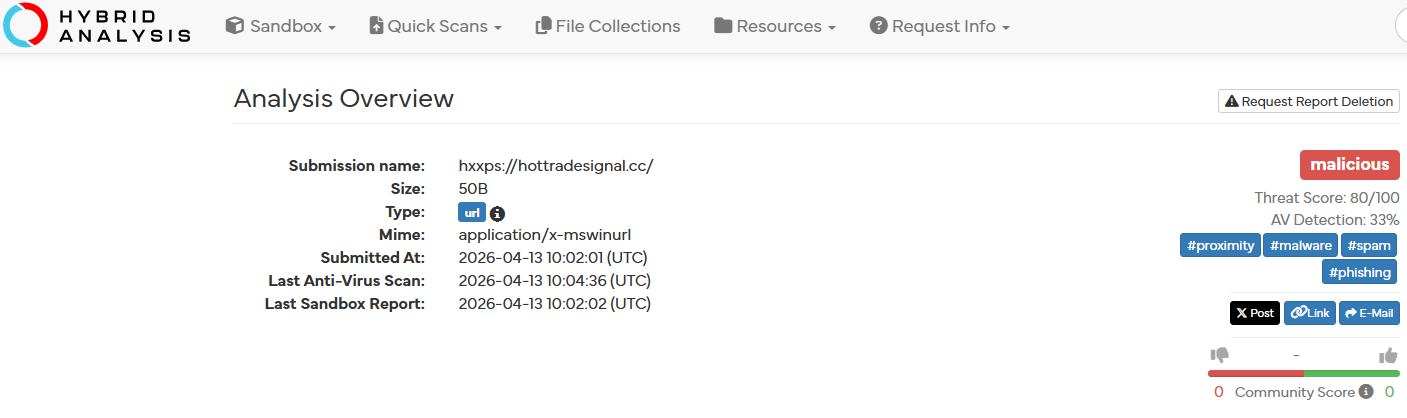The image size is (1407, 418).
Task: Click Request Report Deletion button
Action: tap(1309, 101)
